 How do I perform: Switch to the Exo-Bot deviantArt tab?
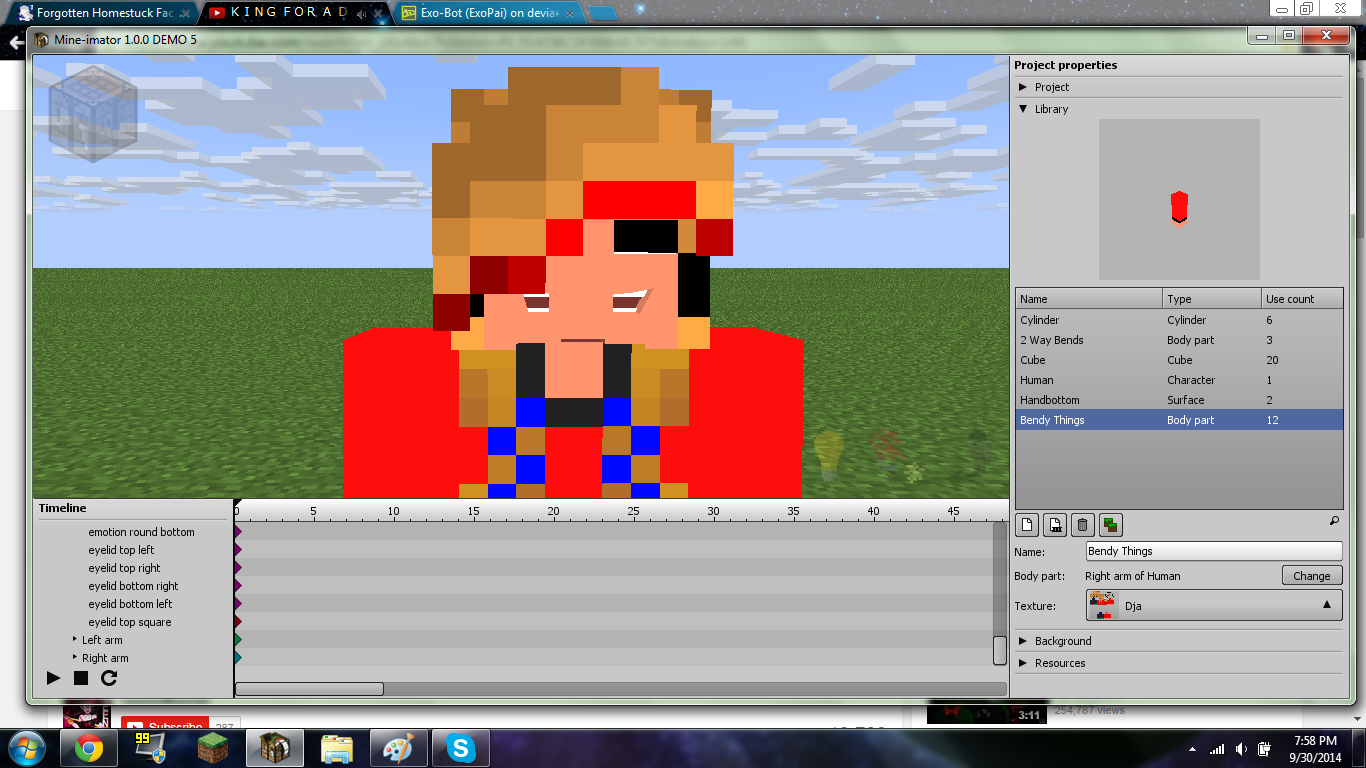[488, 13]
